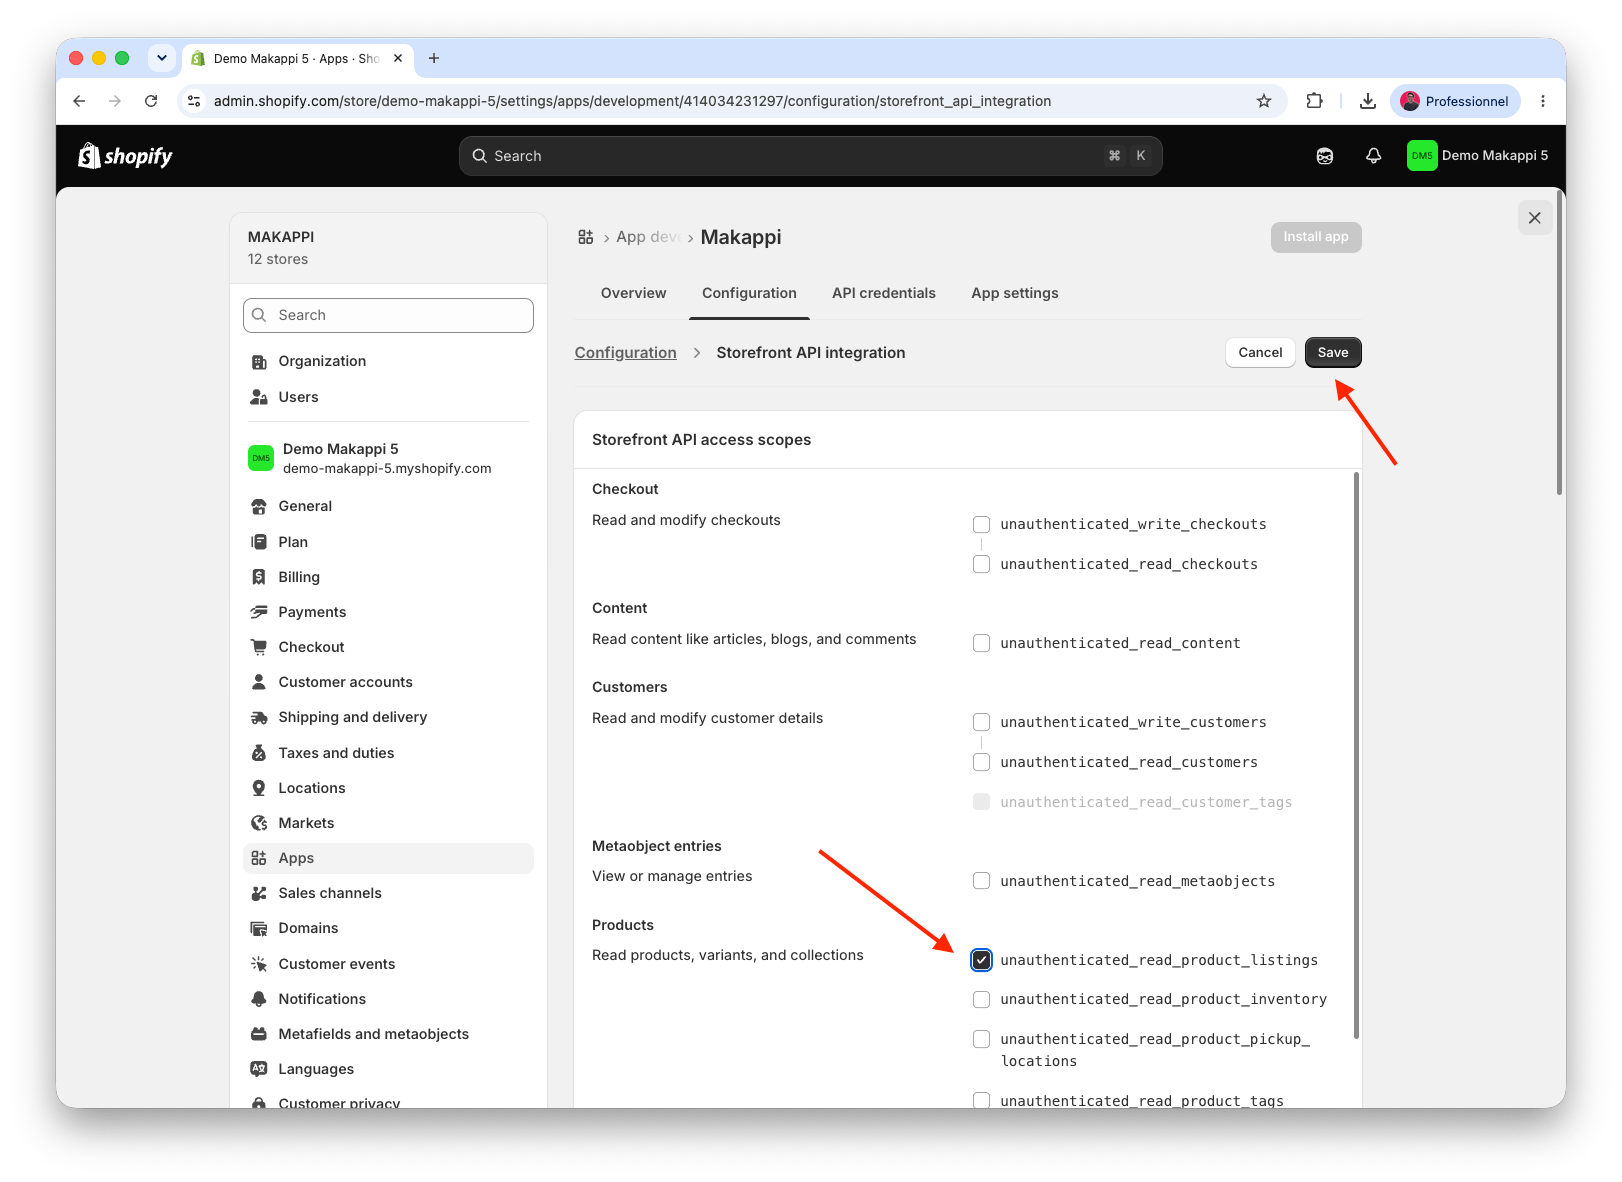Cancel the configuration changes
The height and width of the screenshot is (1182, 1622).
pyautogui.click(x=1260, y=352)
